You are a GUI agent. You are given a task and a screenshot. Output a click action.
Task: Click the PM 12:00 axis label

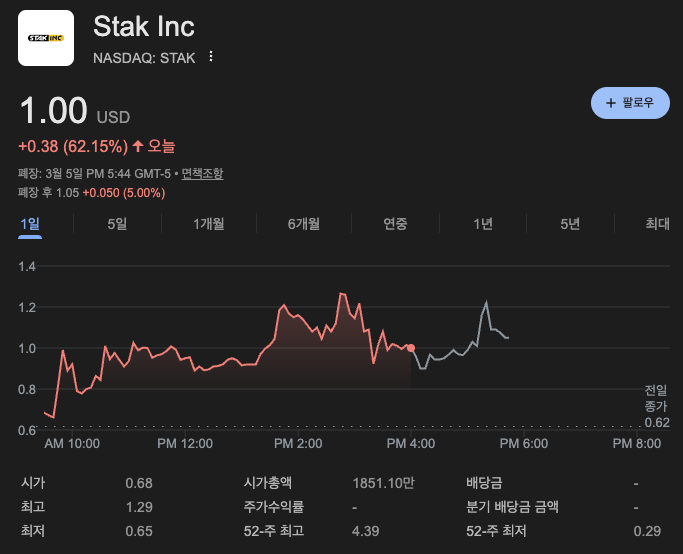tap(185, 443)
